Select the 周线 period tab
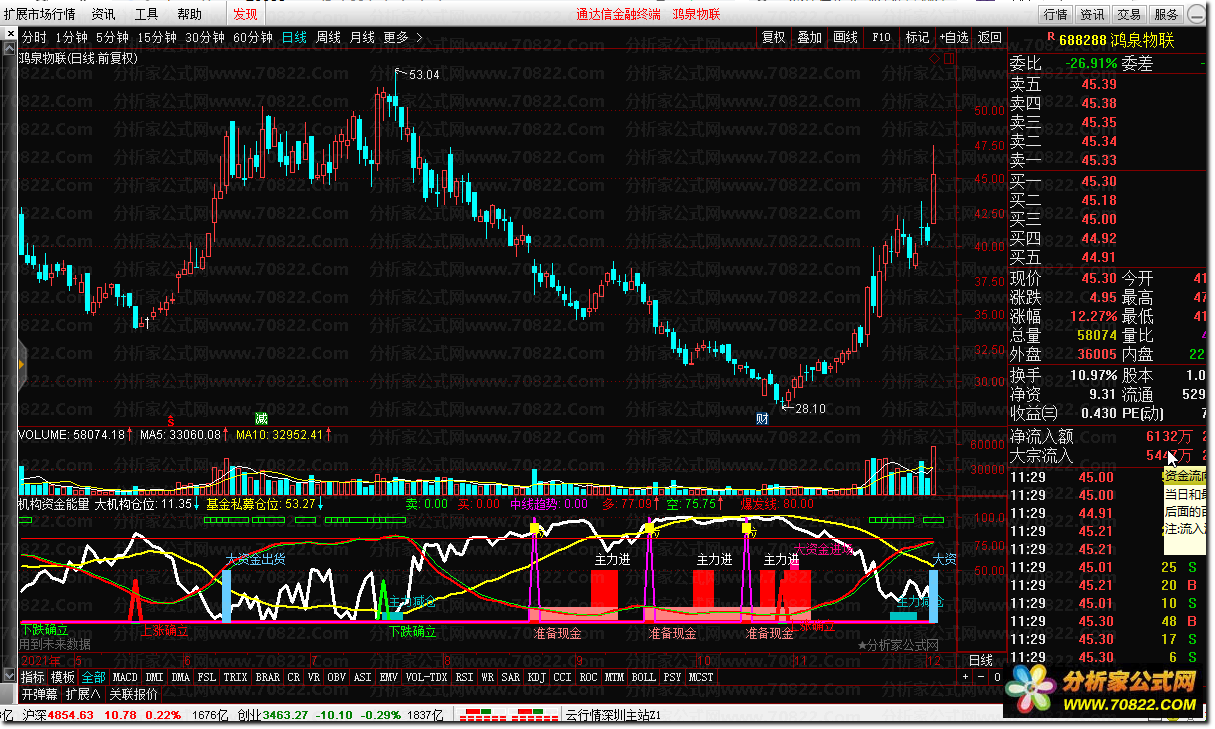Image resolution: width=1215 pixels, height=729 pixels. (x=328, y=37)
